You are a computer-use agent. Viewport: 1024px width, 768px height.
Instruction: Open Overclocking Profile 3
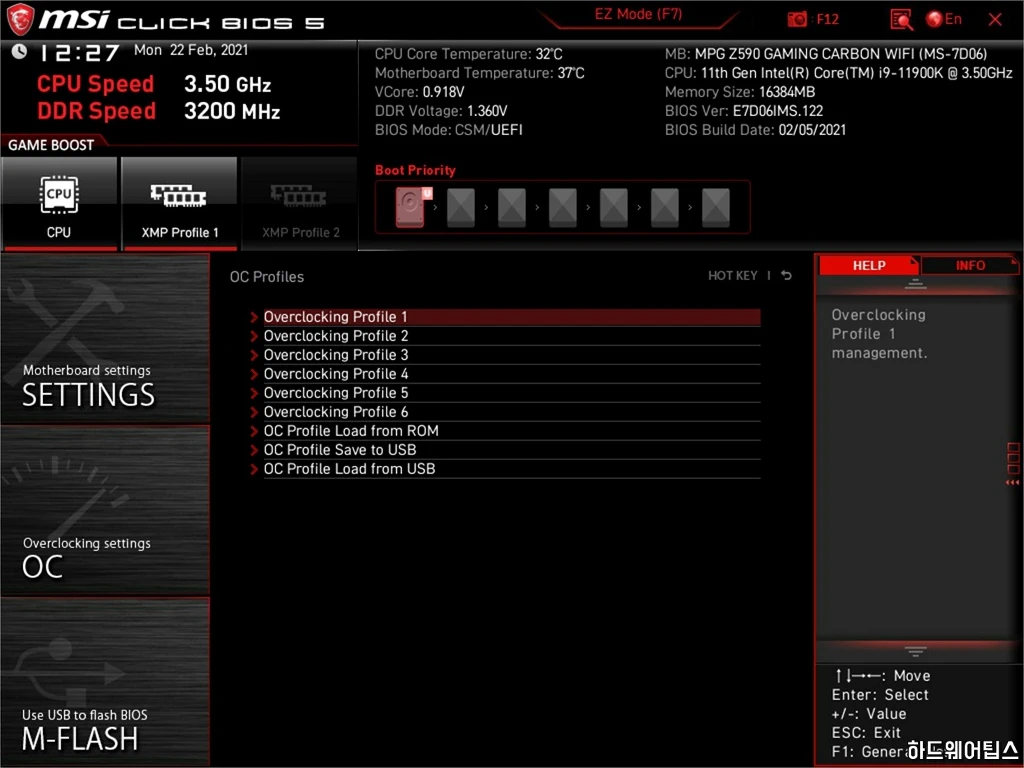pyautogui.click(x=511, y=355)
